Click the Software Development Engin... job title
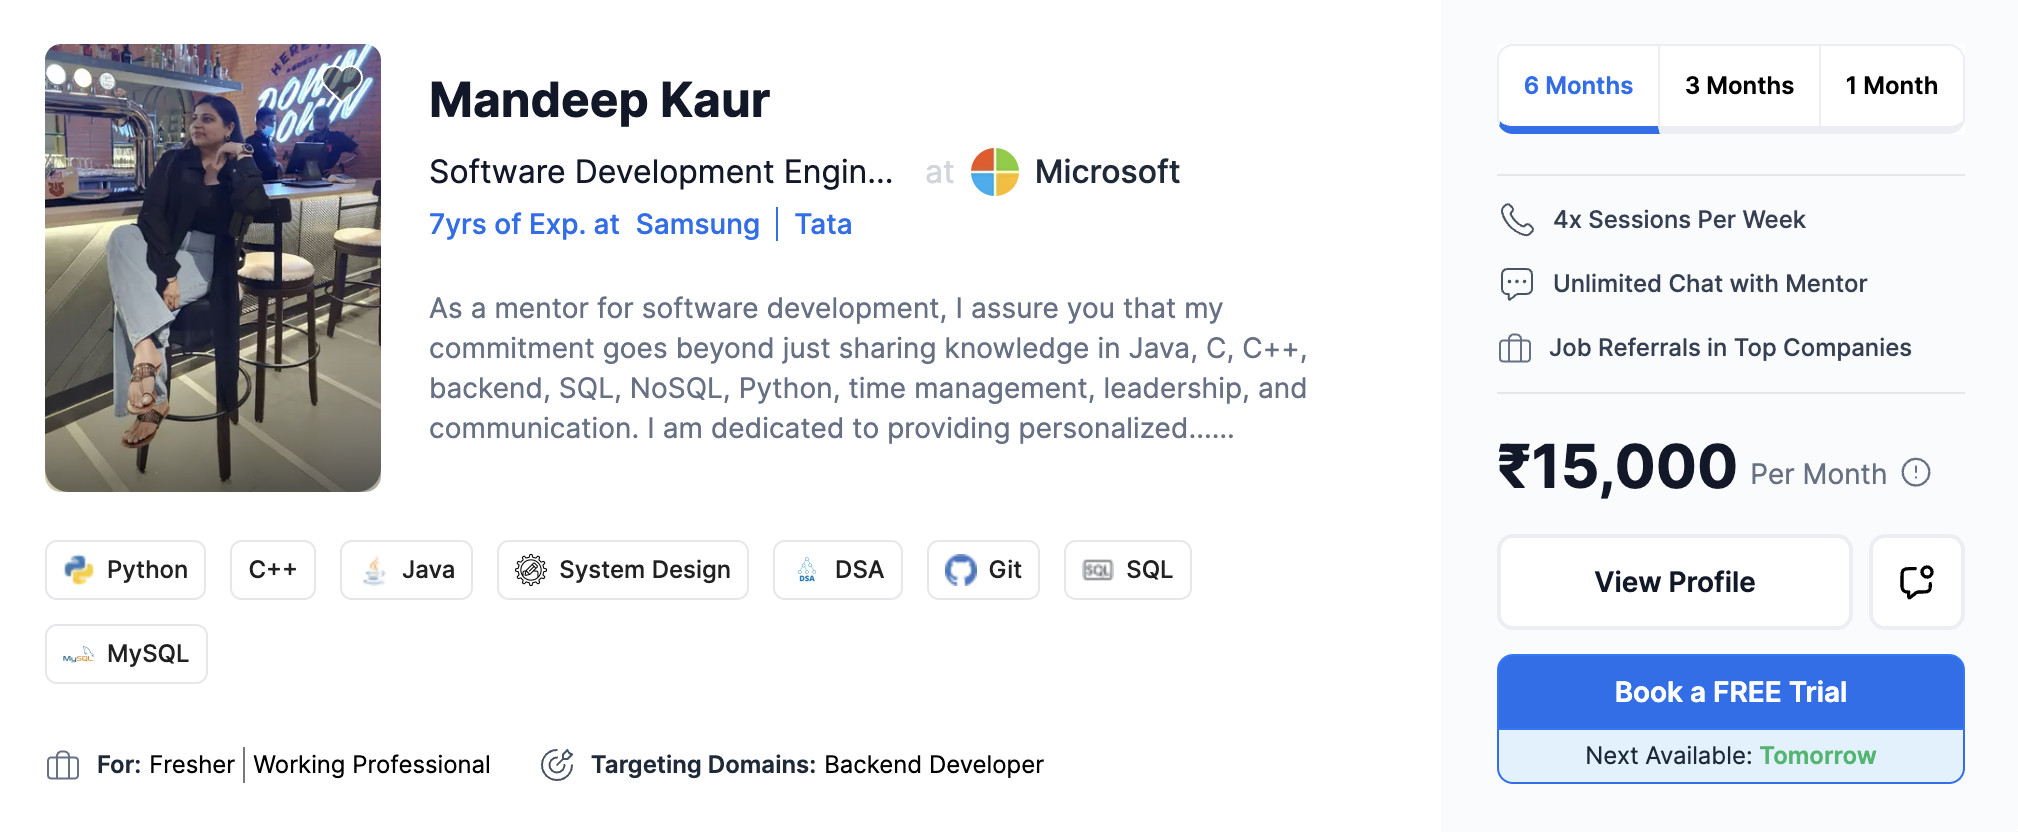The height and width of the screenshot is (832, 2018). (x=661, y=172)
